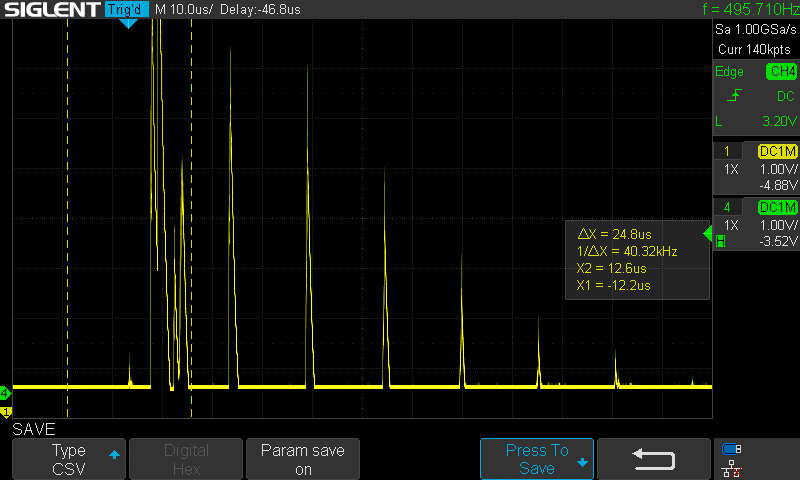The width and height of the screenshot is (800, 480).
Task: Toggle the Param save on option
Action: 303,459
